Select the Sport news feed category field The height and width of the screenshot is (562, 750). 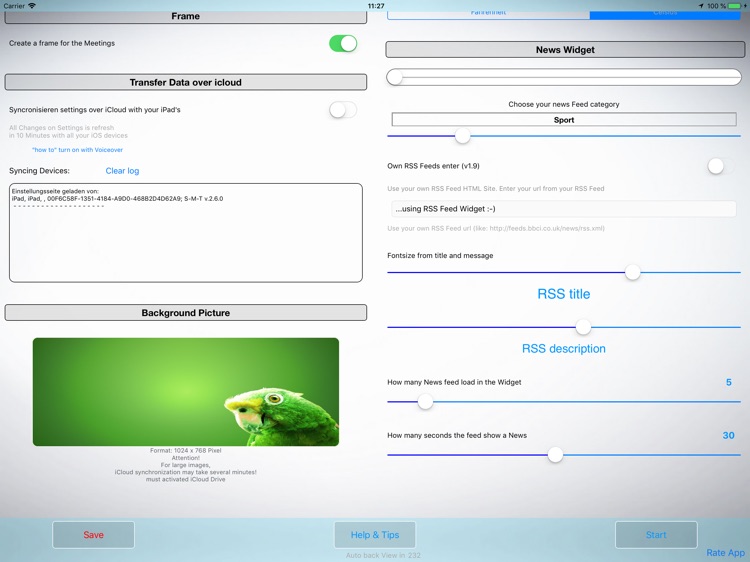(x=564, y=120)
